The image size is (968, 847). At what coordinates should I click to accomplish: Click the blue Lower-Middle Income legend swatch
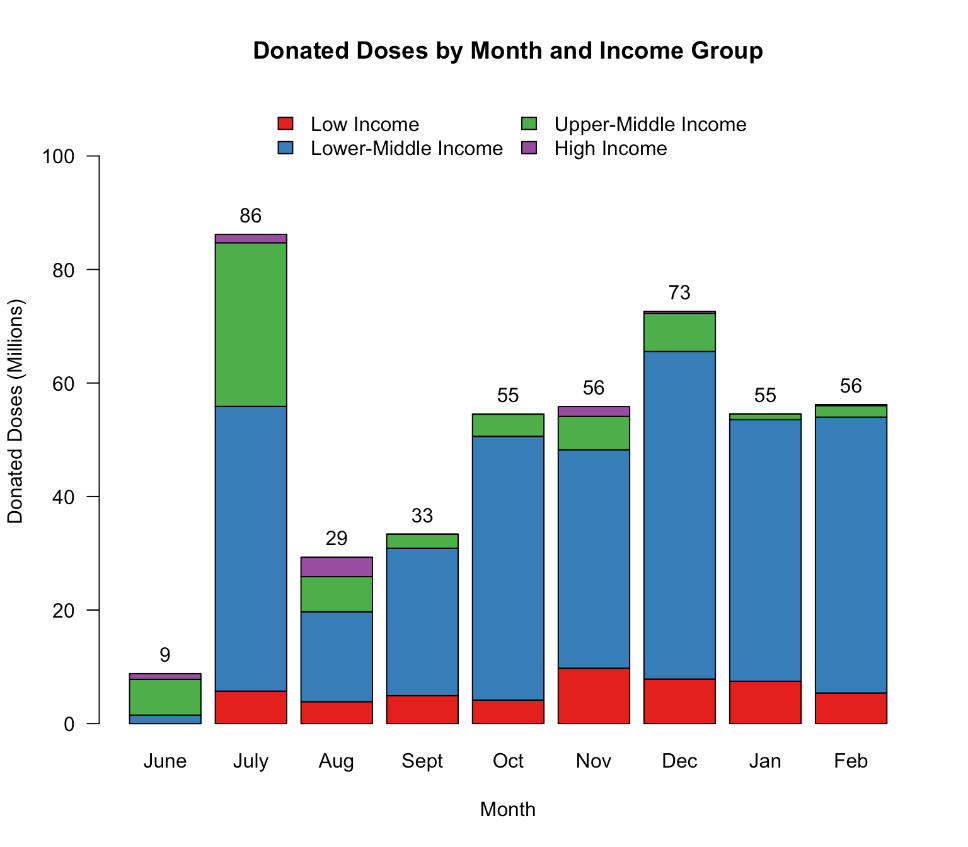[x=285, y=148]
